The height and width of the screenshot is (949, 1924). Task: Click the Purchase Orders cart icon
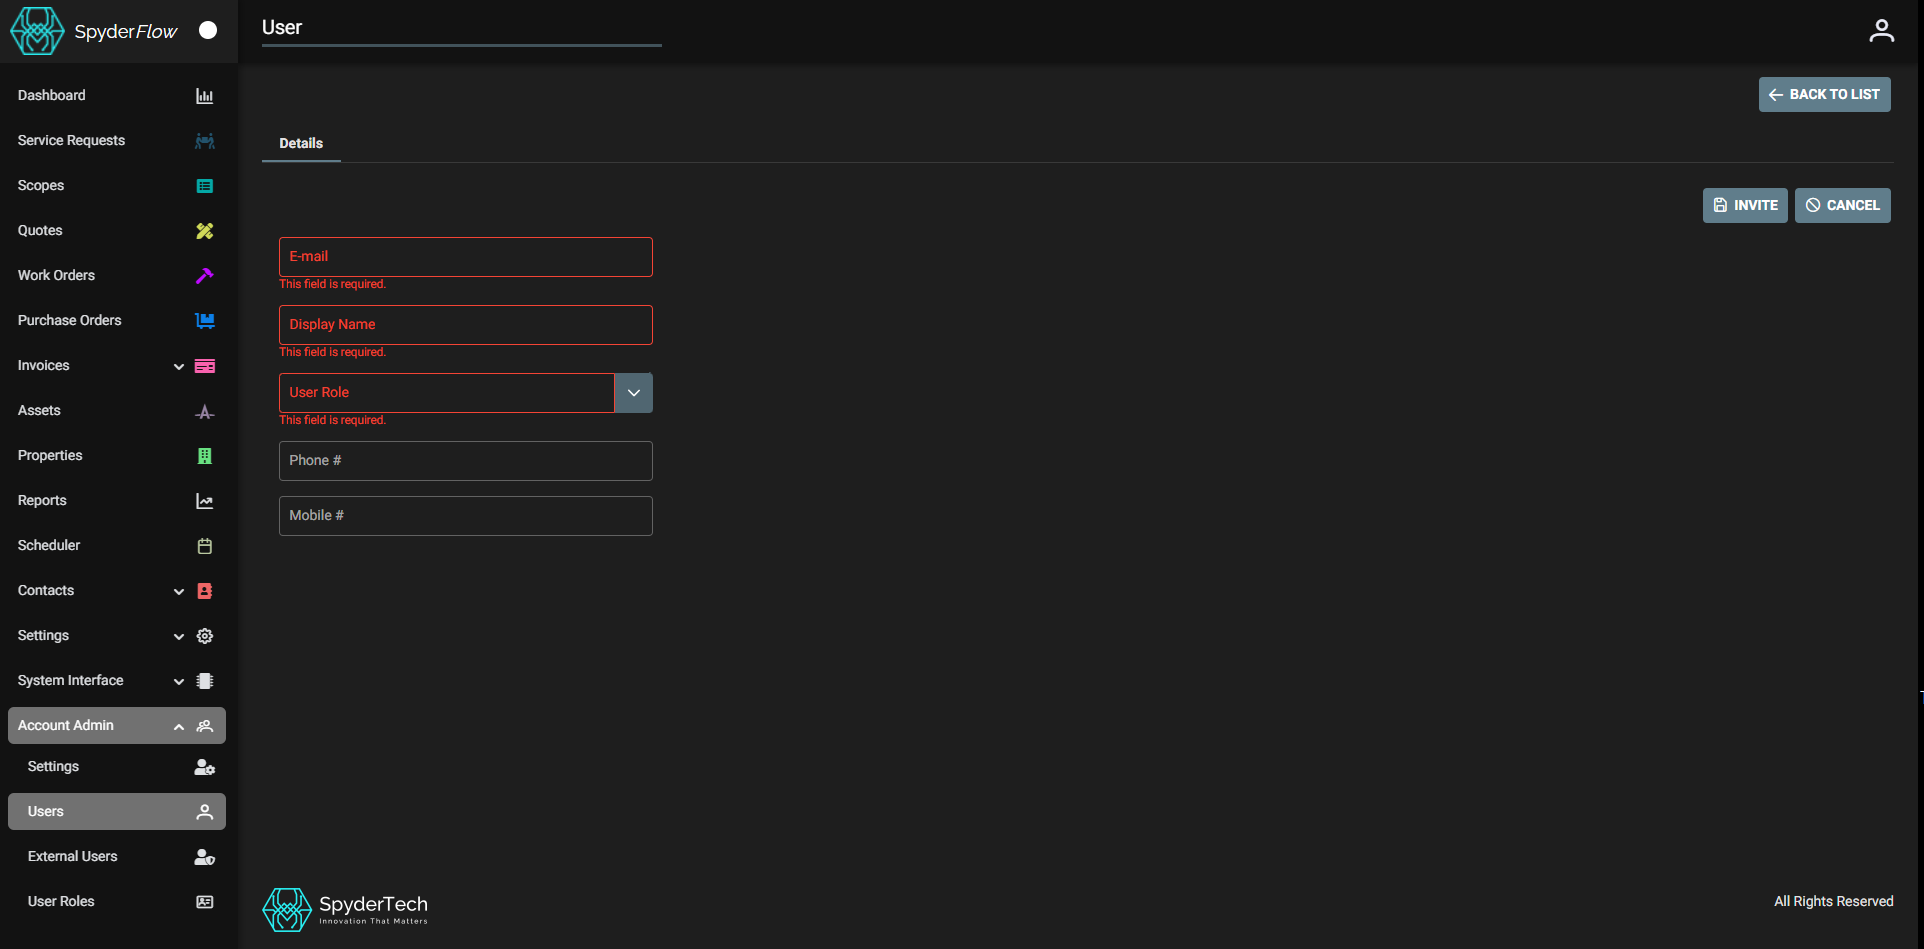click(204, 321)
